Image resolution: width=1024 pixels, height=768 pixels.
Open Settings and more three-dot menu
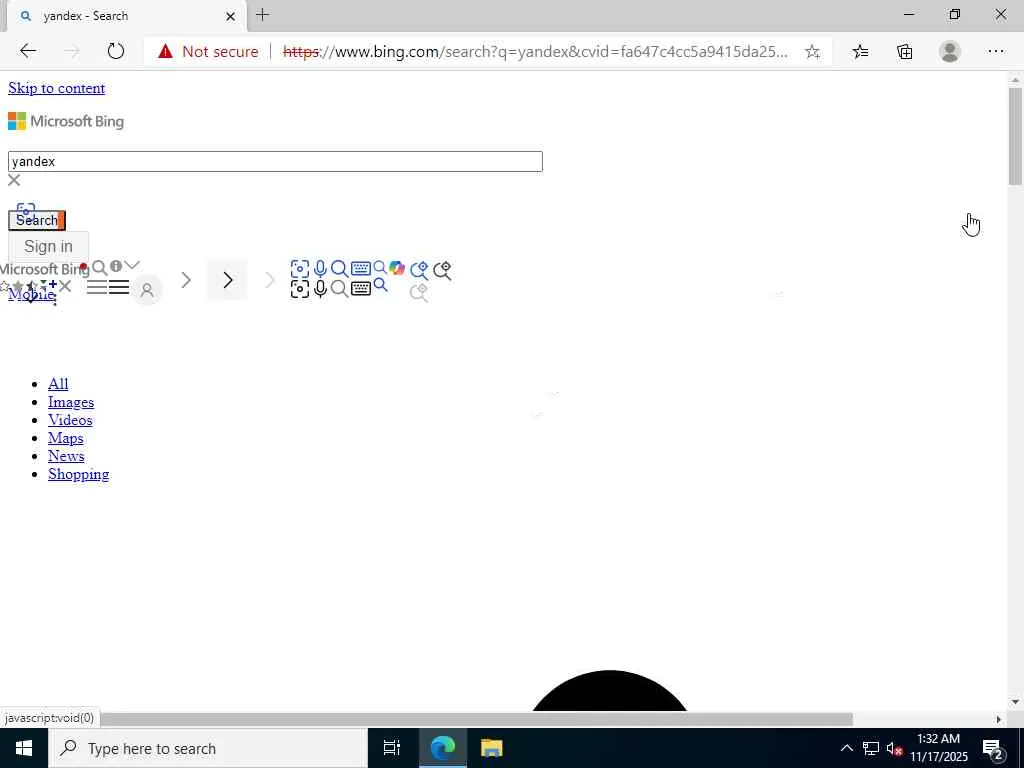pos(995,51)
